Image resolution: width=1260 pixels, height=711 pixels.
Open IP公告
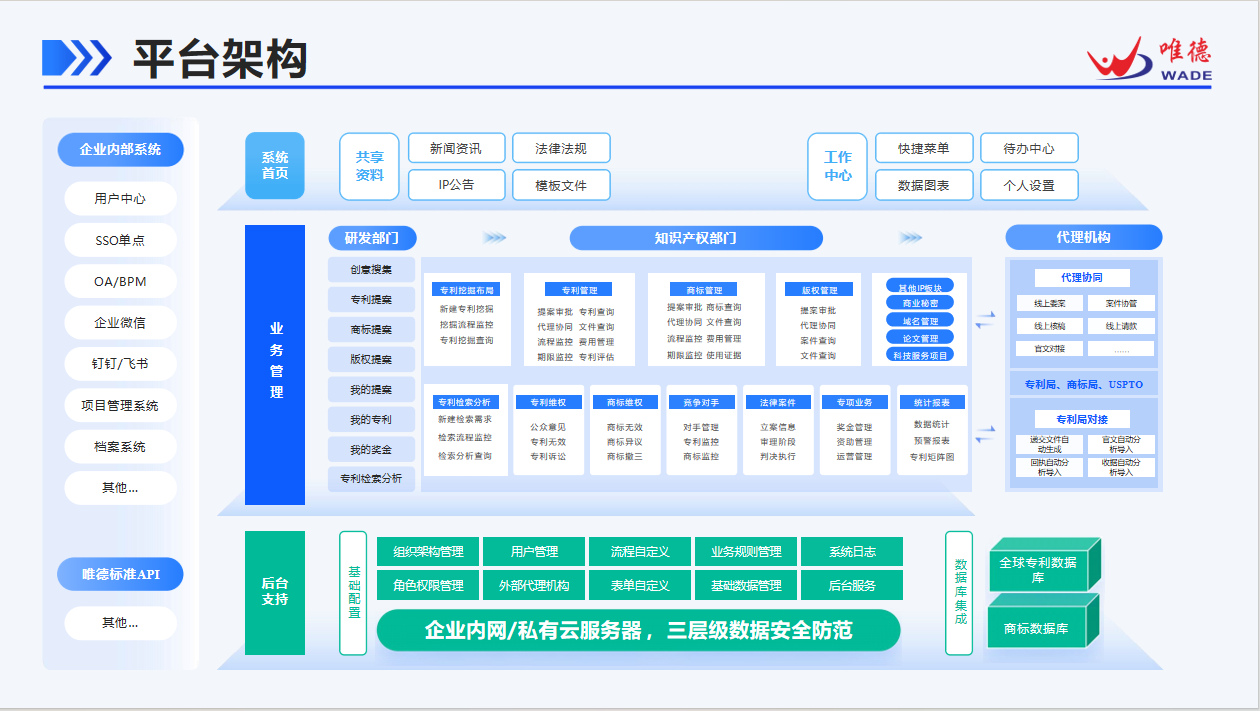point(455,185)
